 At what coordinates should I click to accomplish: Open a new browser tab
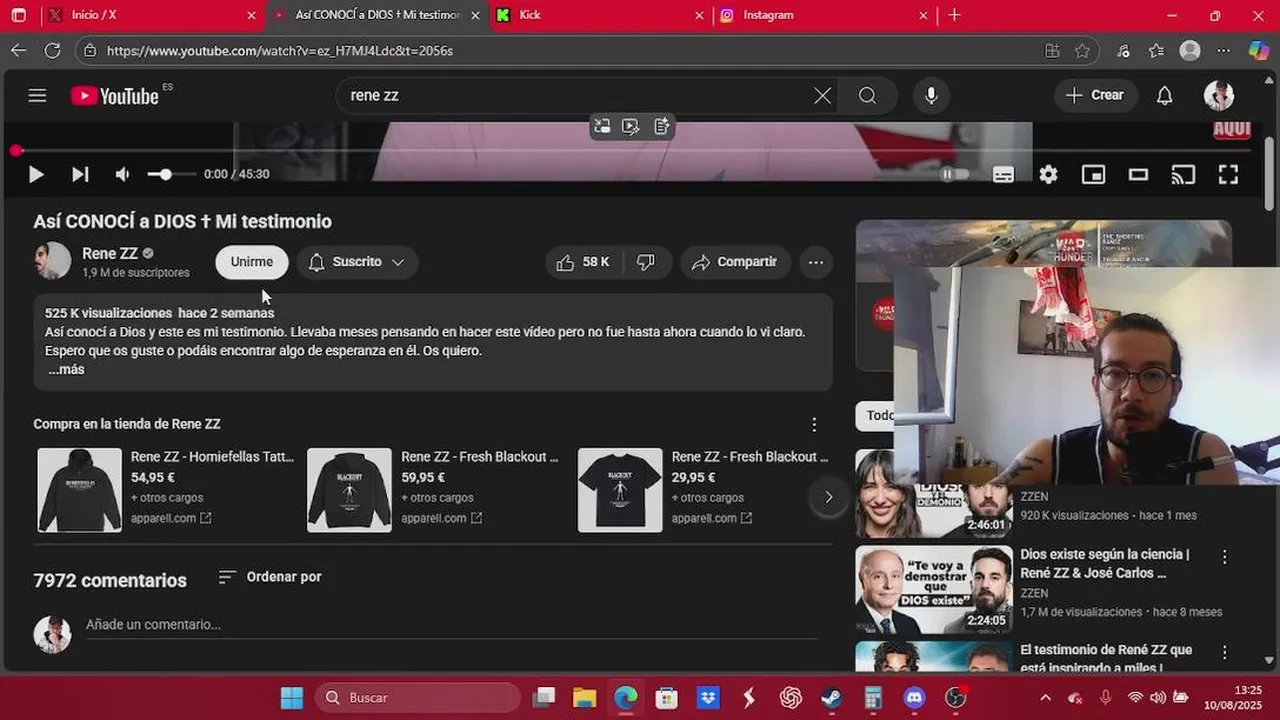[954, 15]
